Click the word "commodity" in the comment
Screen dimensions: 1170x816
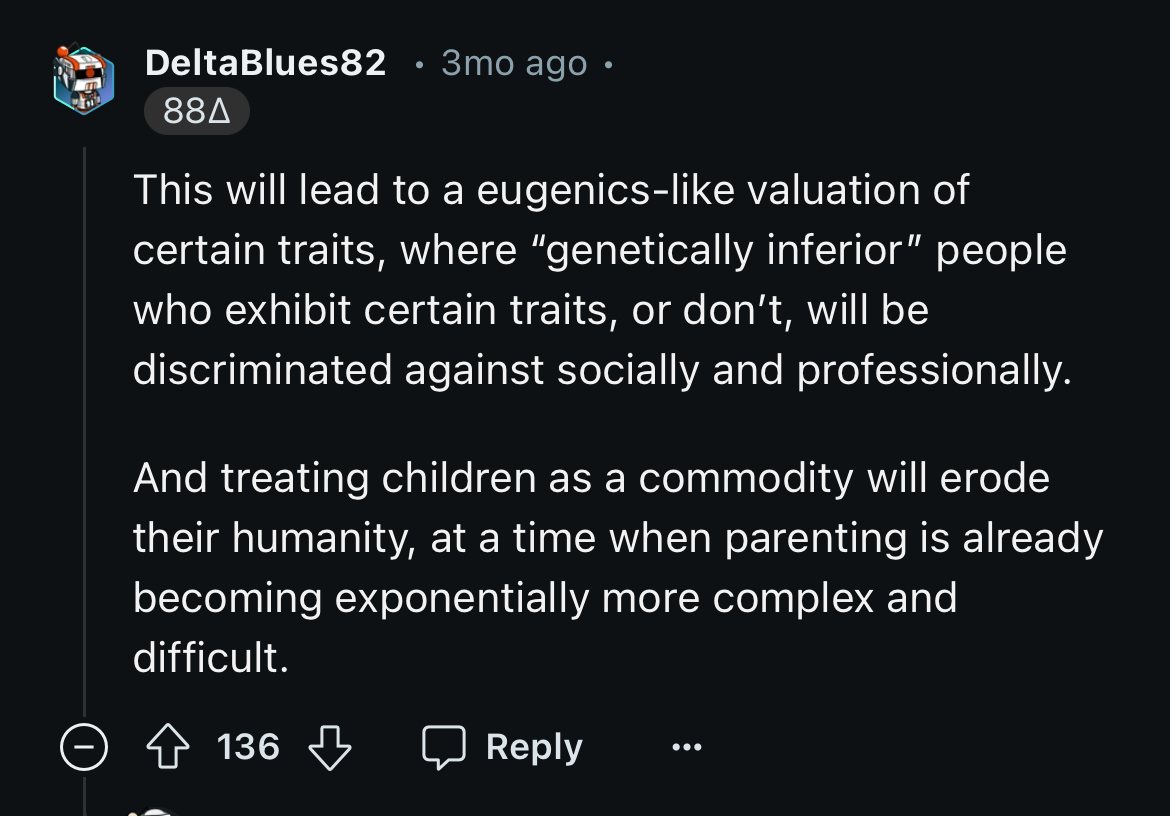coord(746,478)
